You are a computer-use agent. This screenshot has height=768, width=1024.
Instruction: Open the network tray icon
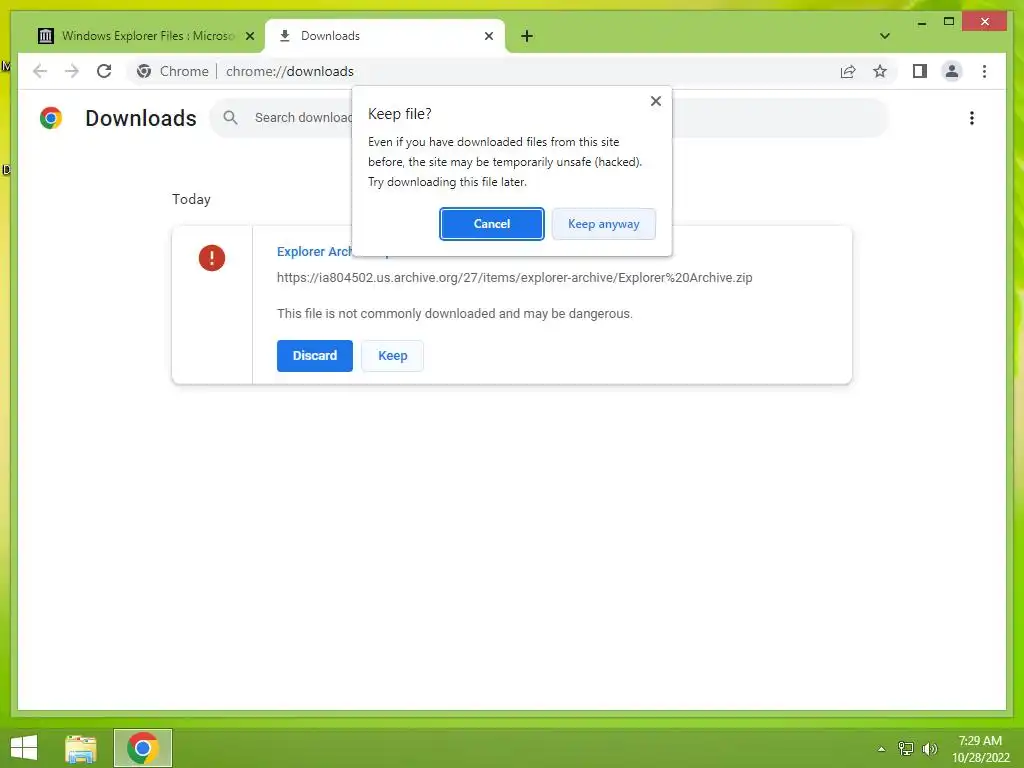[x=906, y=748]
